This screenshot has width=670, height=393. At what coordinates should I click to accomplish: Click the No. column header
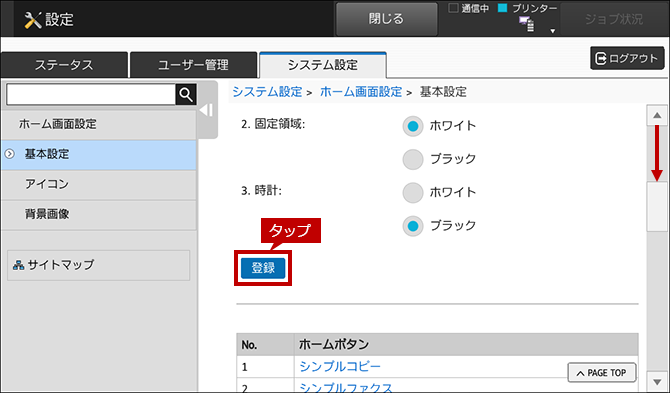(x=265, y=344)
